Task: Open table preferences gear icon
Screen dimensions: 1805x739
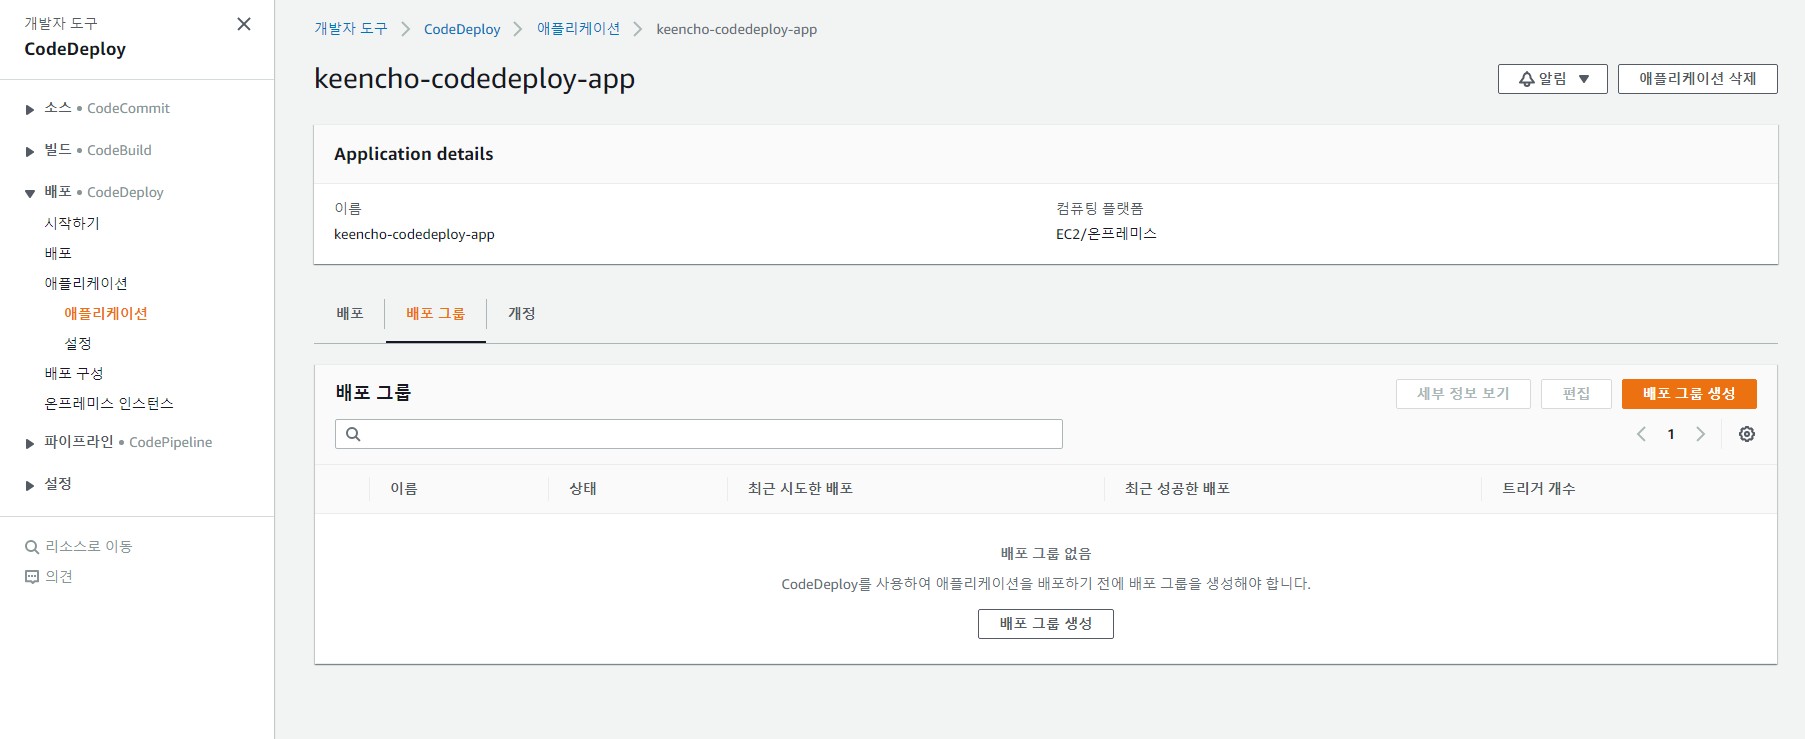Action: tap(1746, 434)
